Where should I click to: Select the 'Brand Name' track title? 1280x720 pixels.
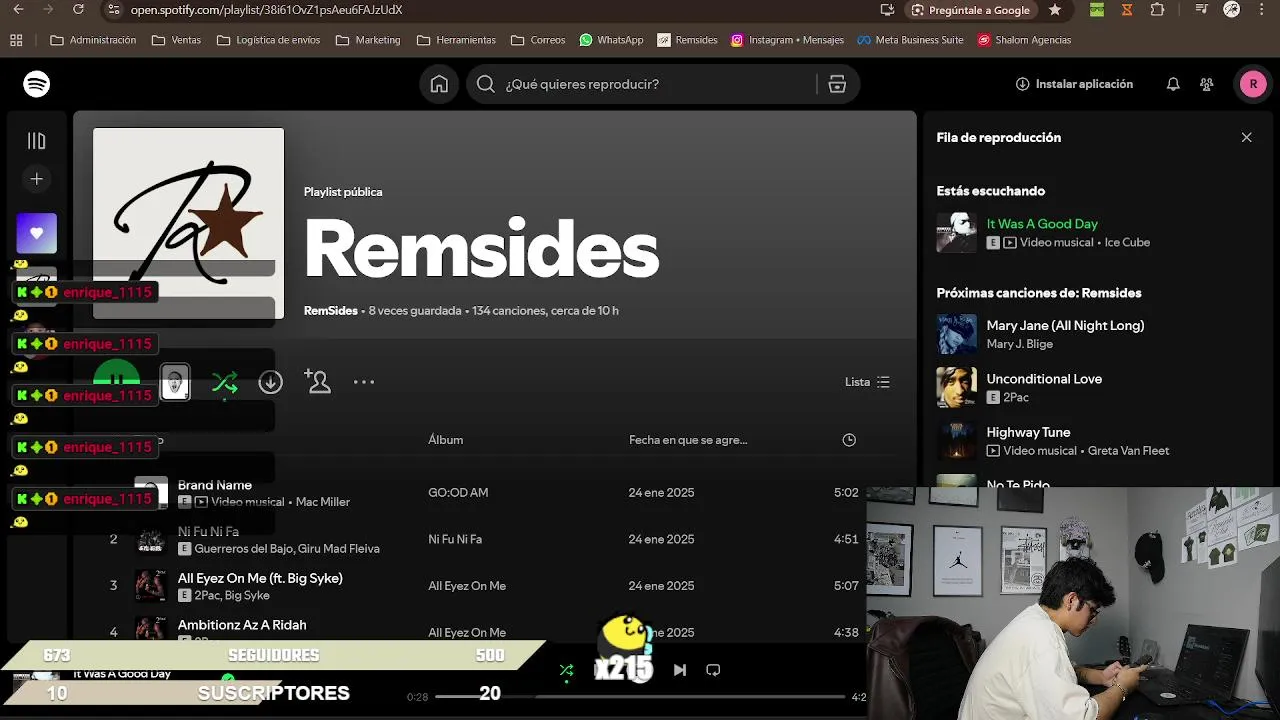click(x=215, y=485)
